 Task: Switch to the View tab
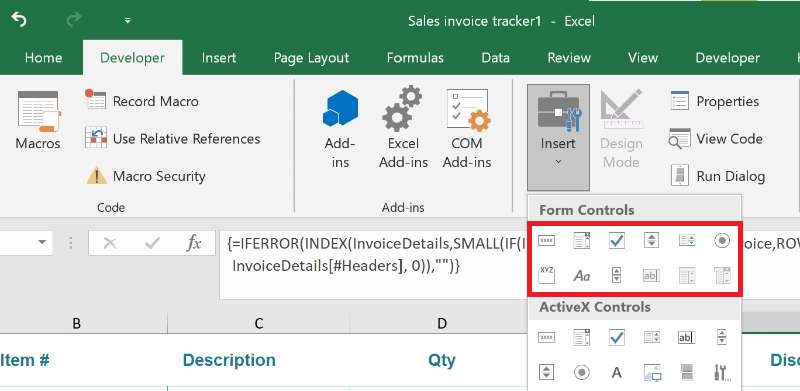point(643,58)
